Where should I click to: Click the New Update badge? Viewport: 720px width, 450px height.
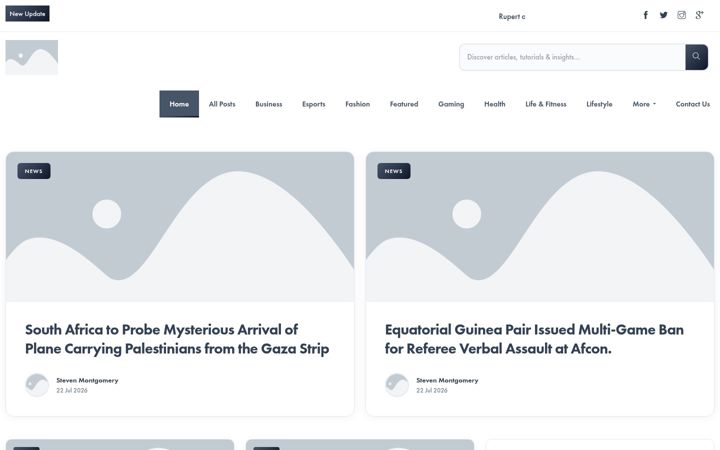coord(28,14)
